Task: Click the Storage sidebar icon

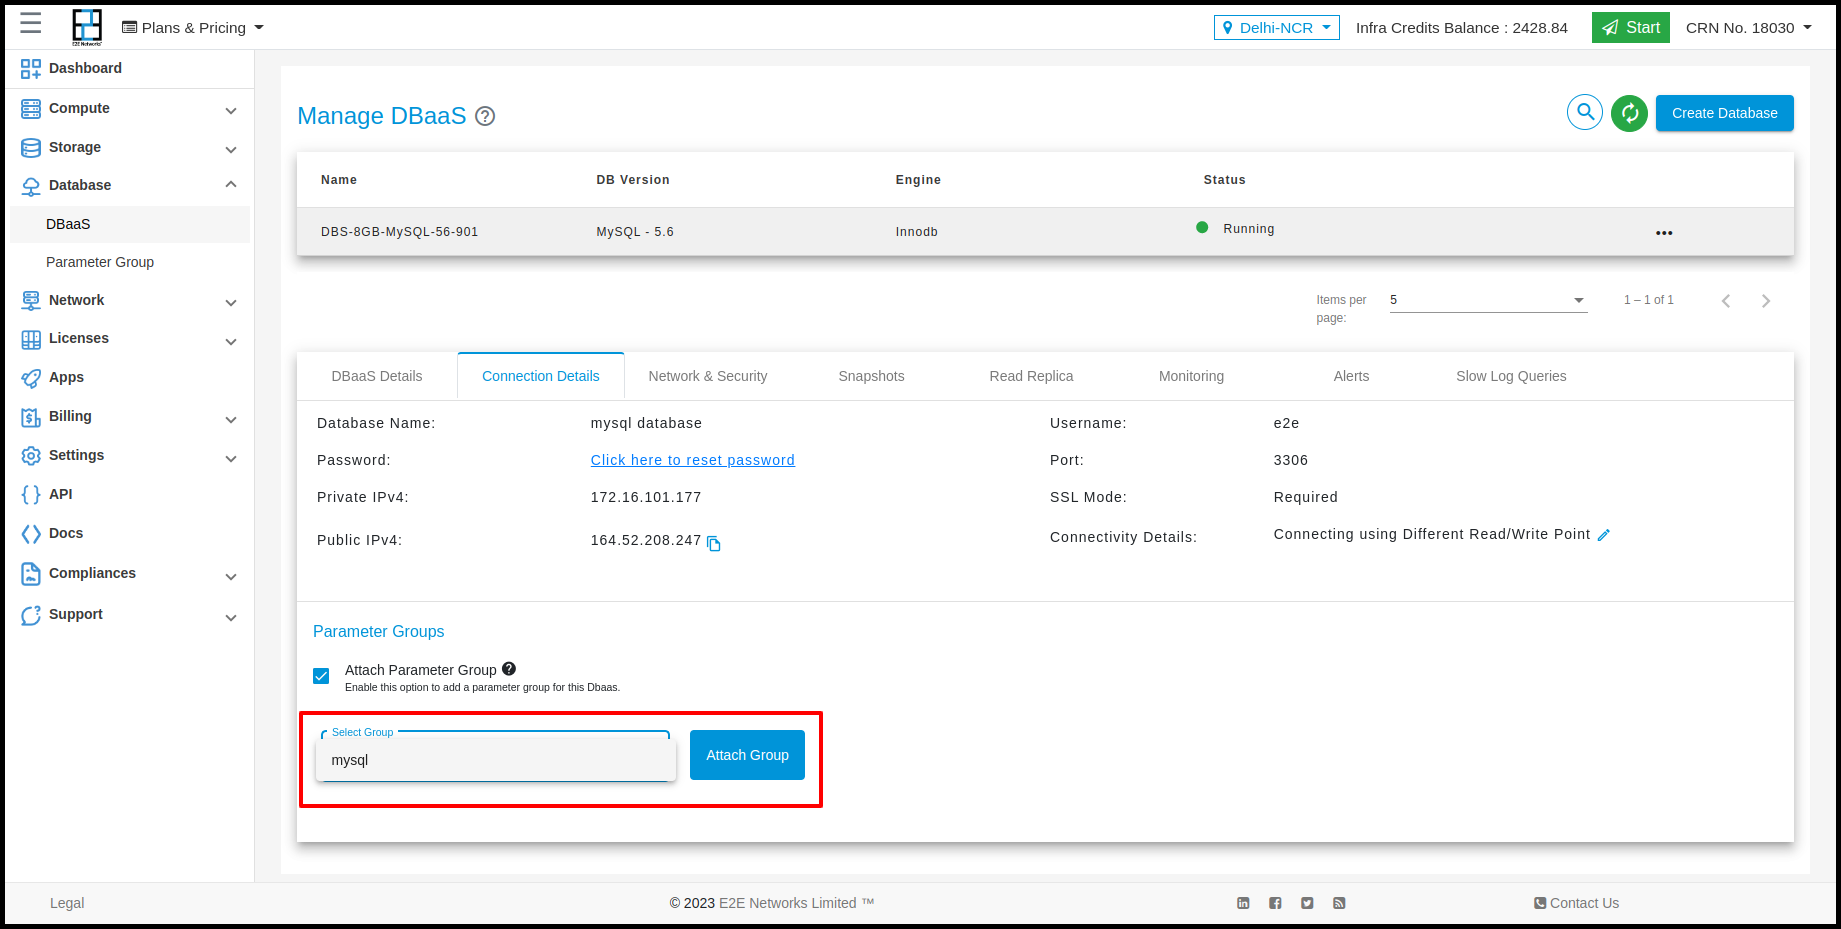Action: click(31, 147)
